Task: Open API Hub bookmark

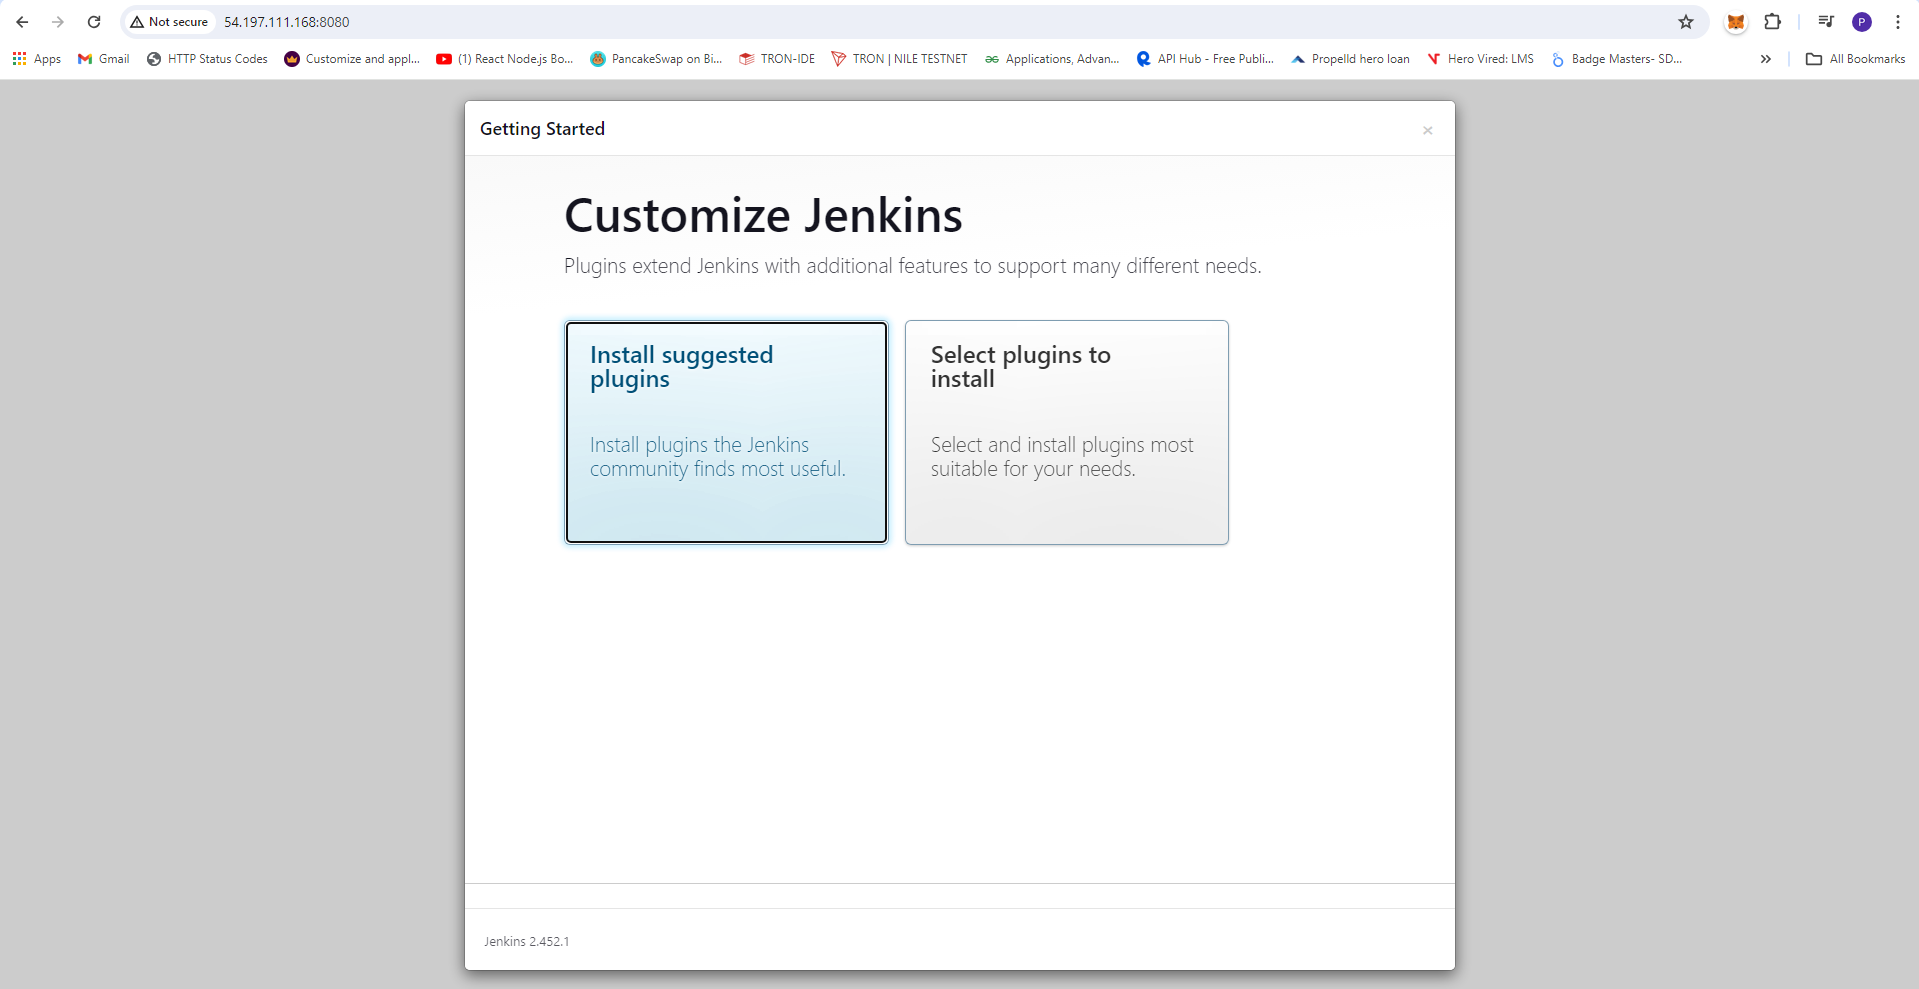Action: click(x=1206, y=59)
